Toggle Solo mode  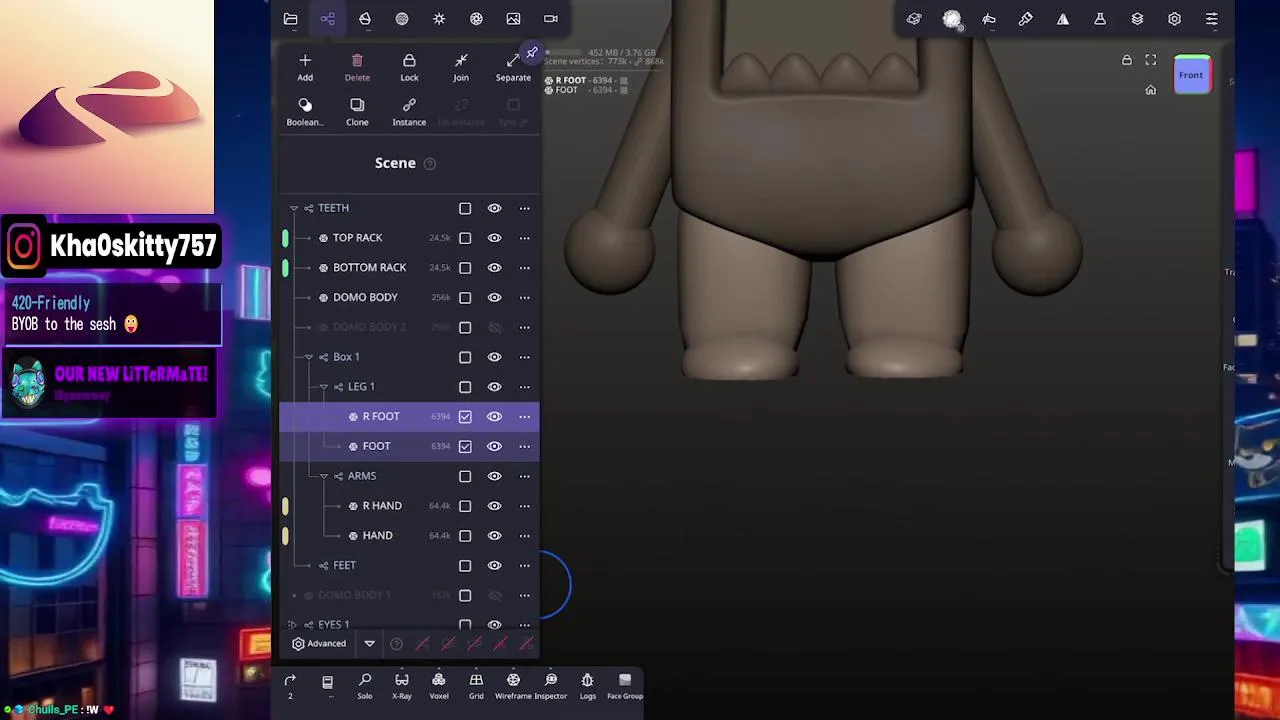tap(365, 686)
